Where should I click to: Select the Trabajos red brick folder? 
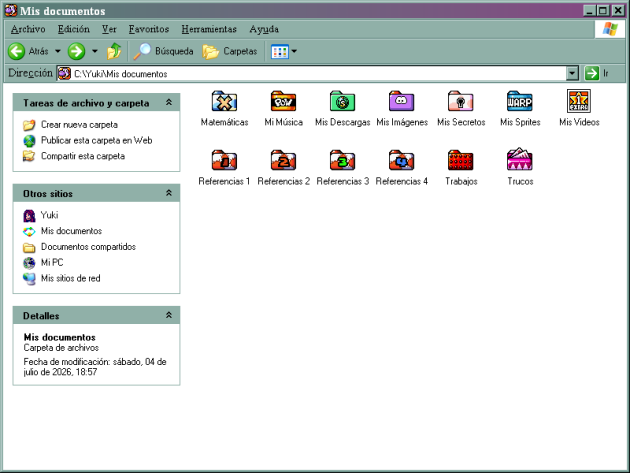click(460, 160)
